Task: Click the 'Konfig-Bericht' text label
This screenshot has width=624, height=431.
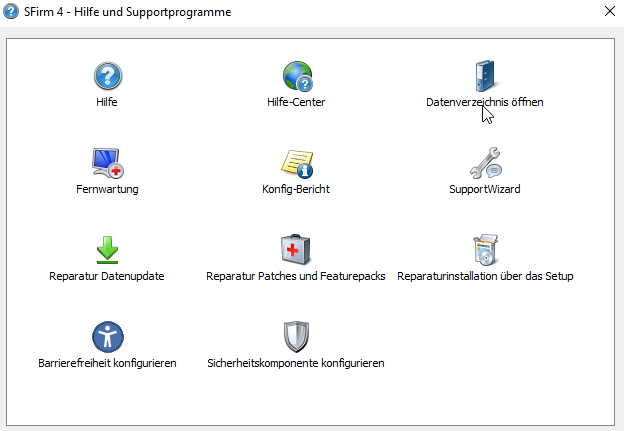Action: (x=296, y=189)
